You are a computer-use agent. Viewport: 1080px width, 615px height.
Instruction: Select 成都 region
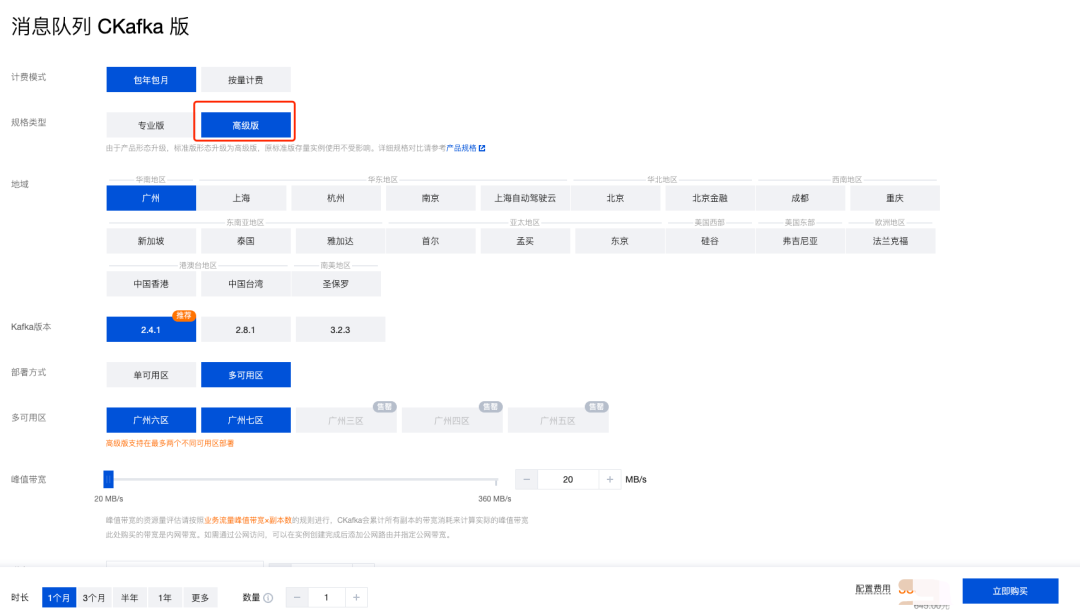coord(800,198)
